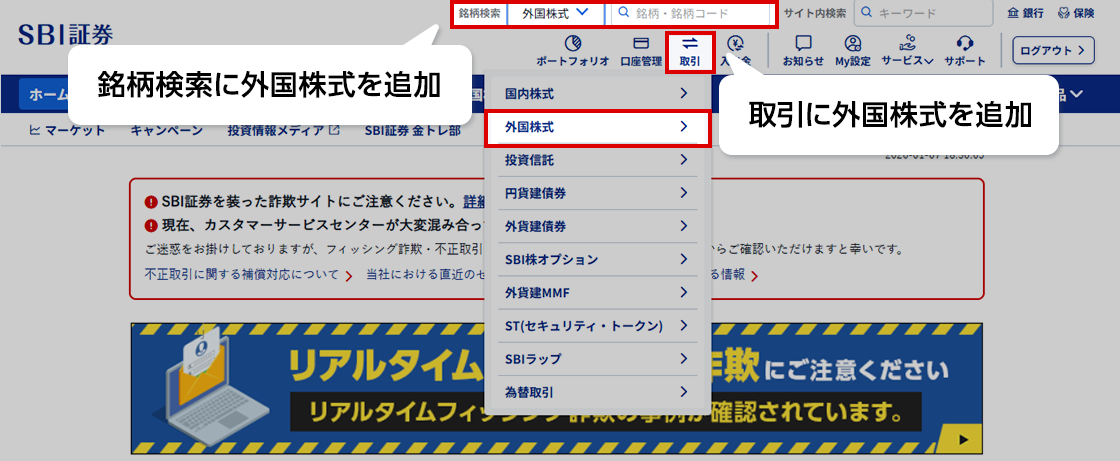
Task: Select 外国株式 from the trade menu
Action: click(597, 127)
